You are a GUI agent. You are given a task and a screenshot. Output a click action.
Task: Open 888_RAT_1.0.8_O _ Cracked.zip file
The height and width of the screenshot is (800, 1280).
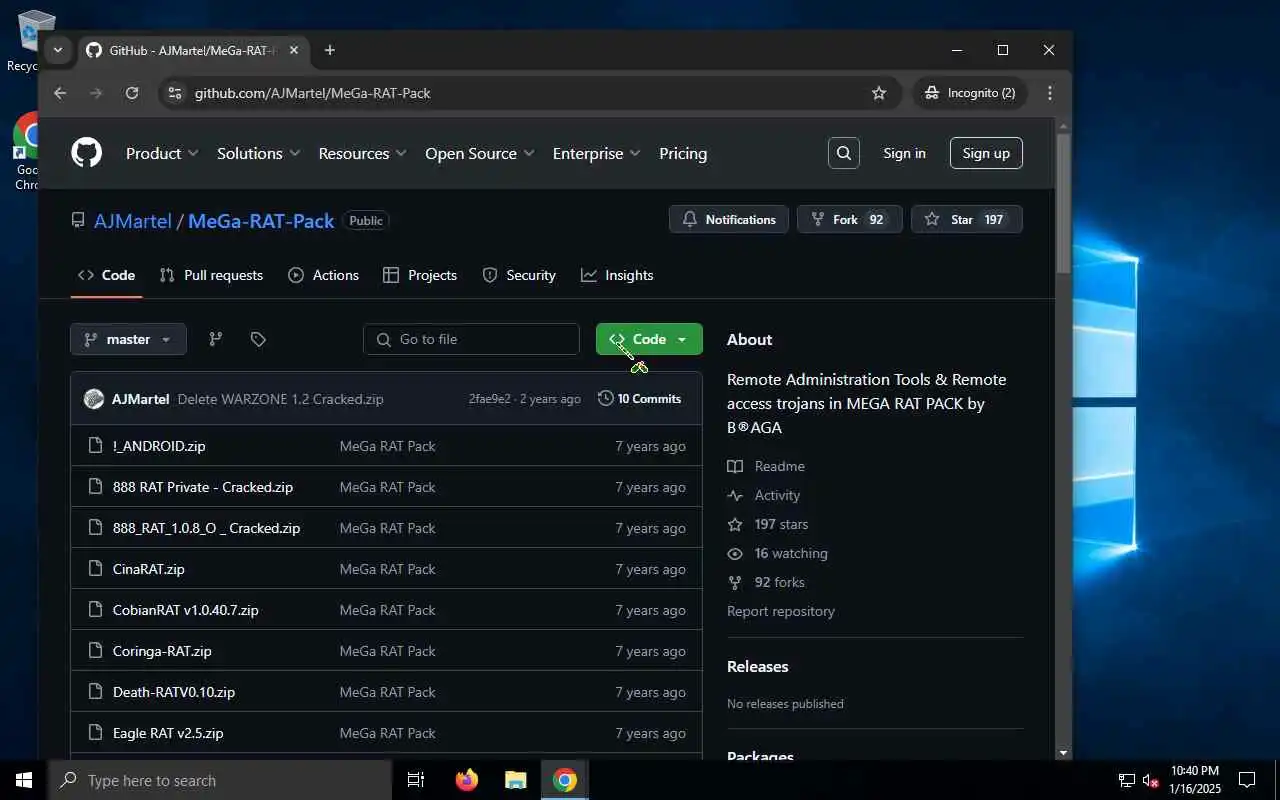(x=206, y=528)
